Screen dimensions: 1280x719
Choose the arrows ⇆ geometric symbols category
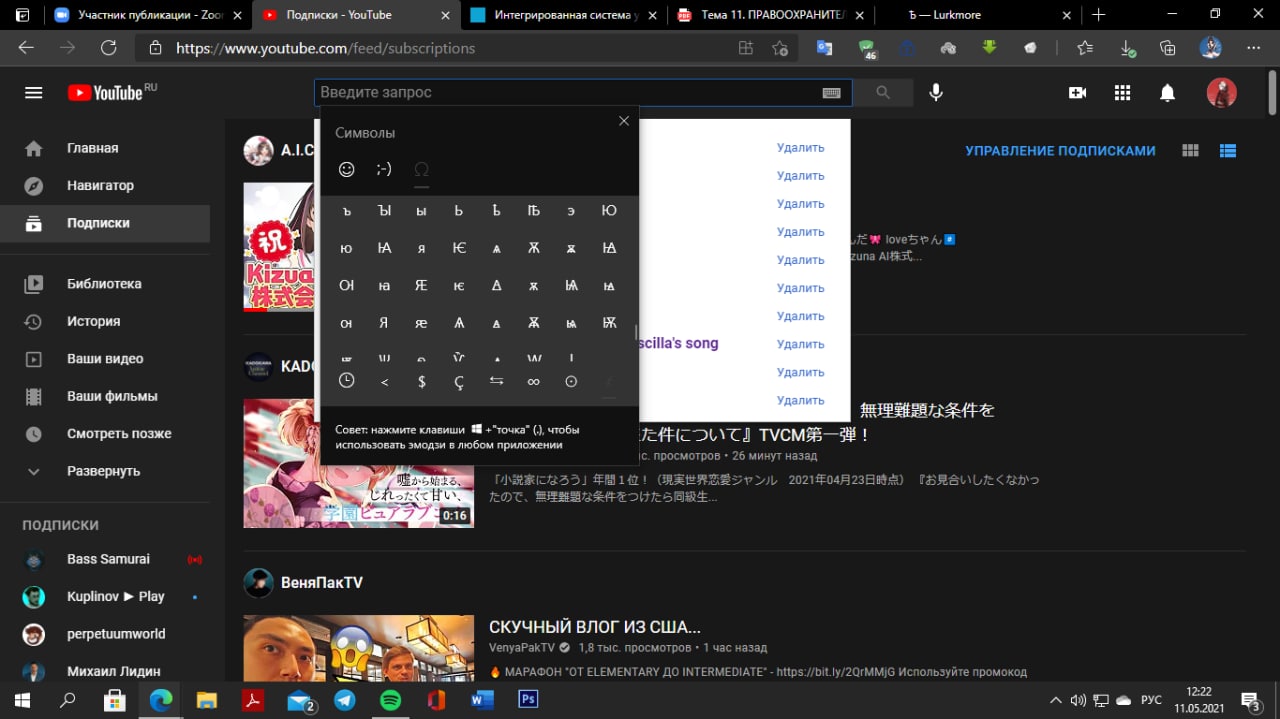[496, 381]
